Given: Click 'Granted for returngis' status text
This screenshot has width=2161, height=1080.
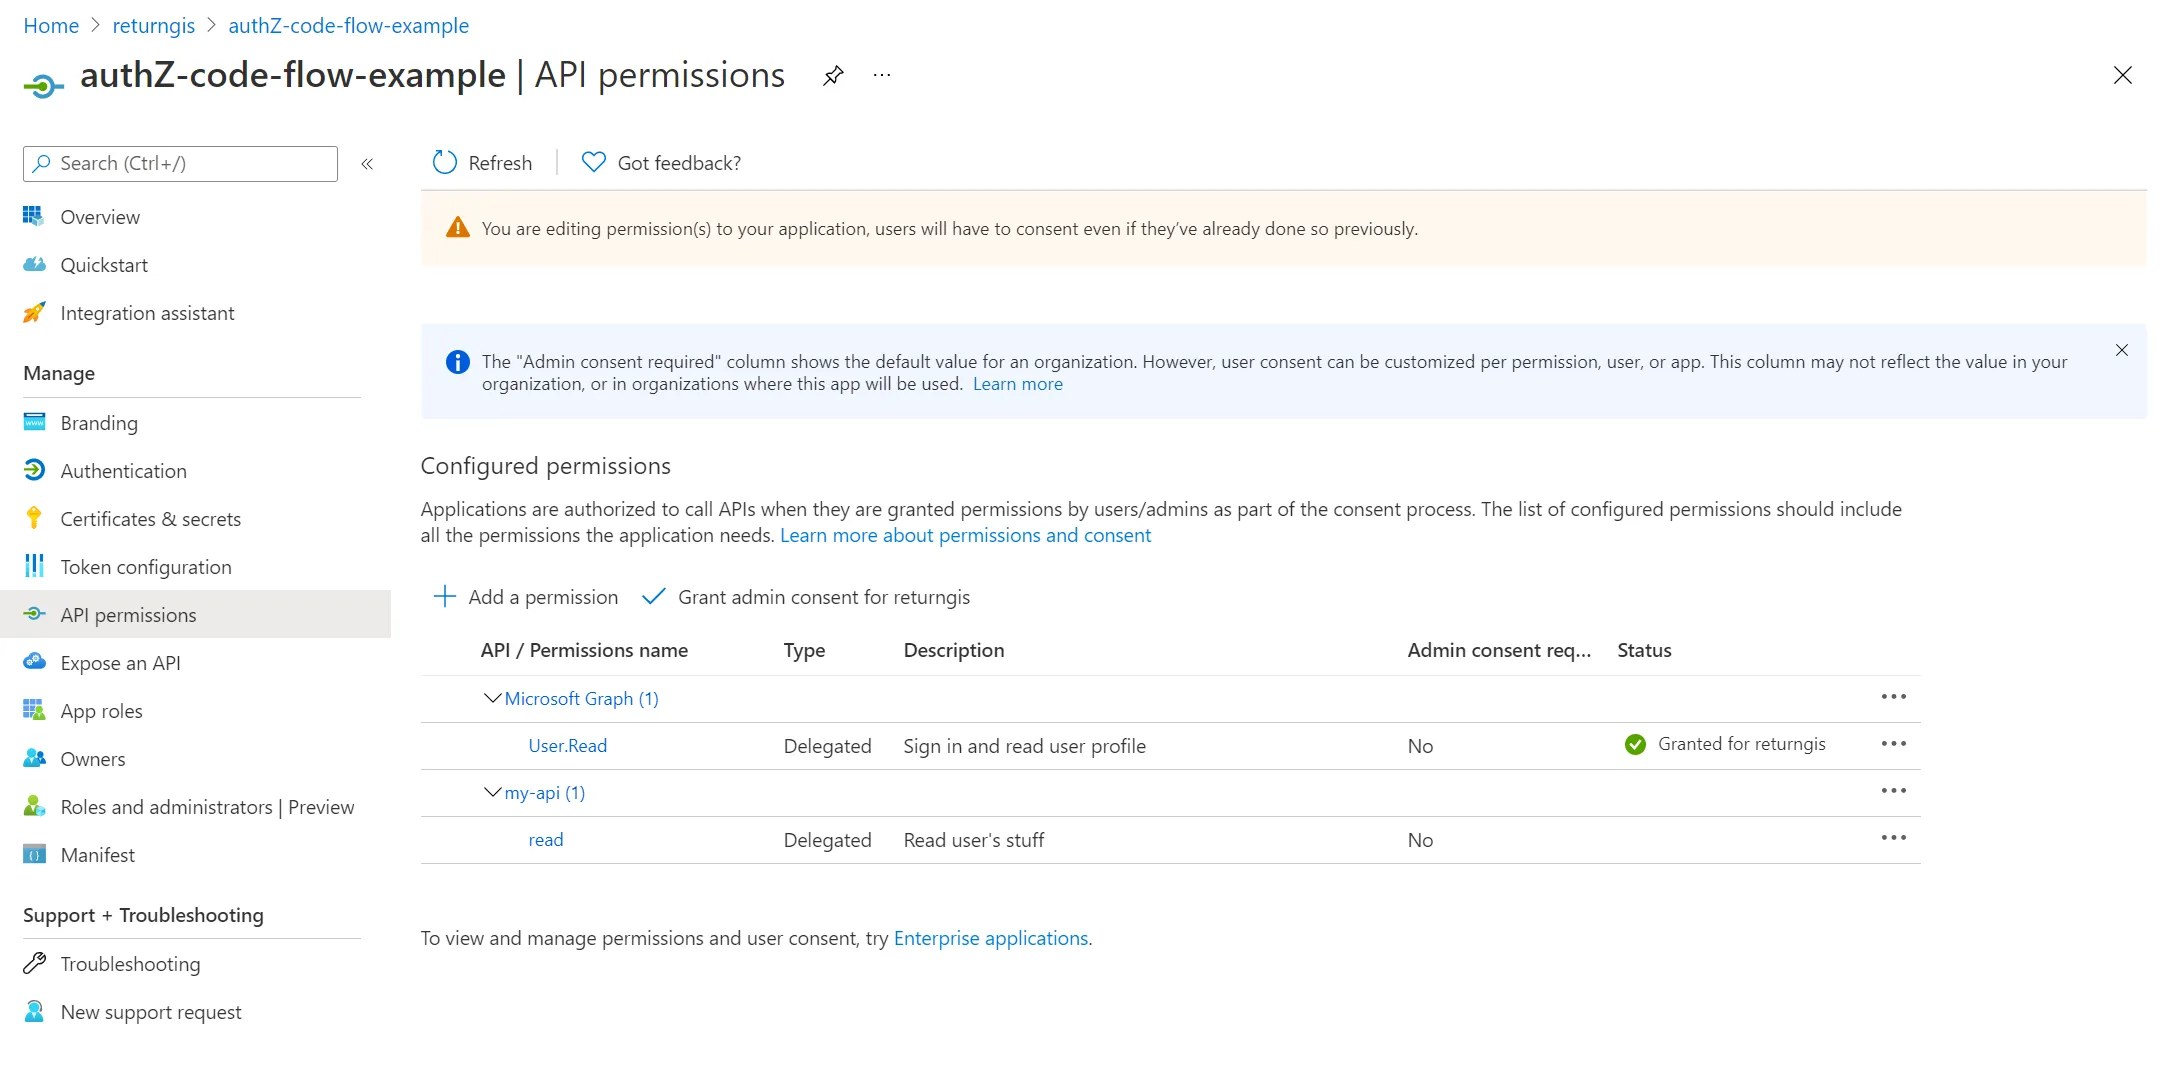Looking at the screenshot, I should tap(1741, 744).
